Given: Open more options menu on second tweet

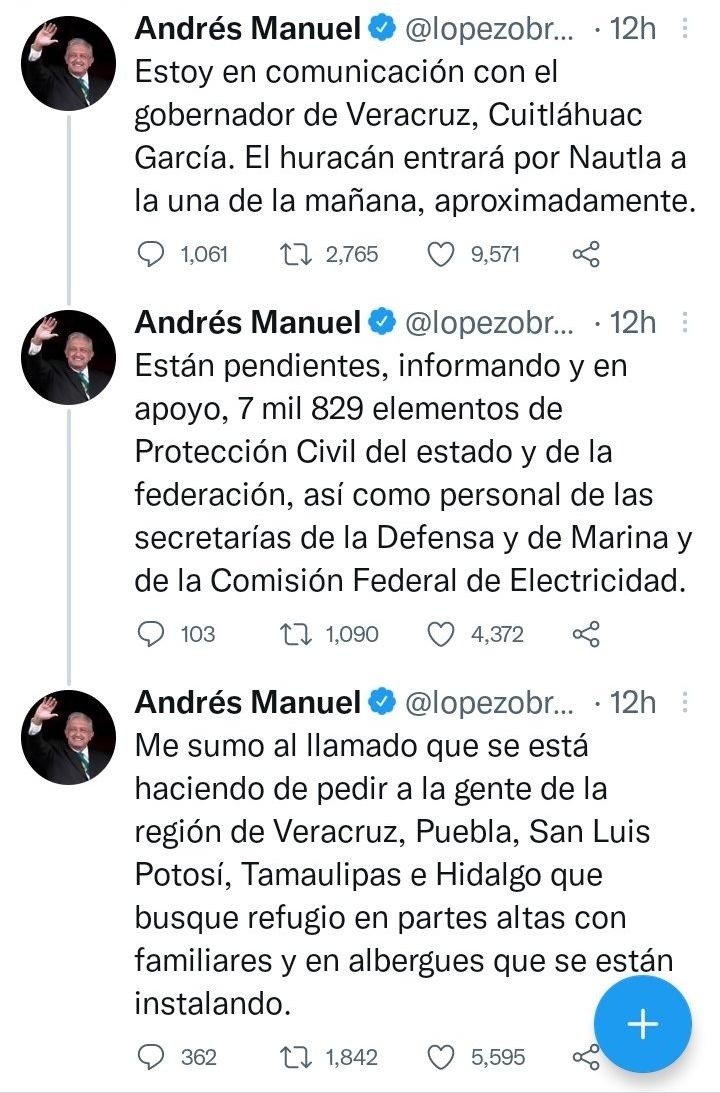Looking at the screenshot, I should [x=685, y=322].
